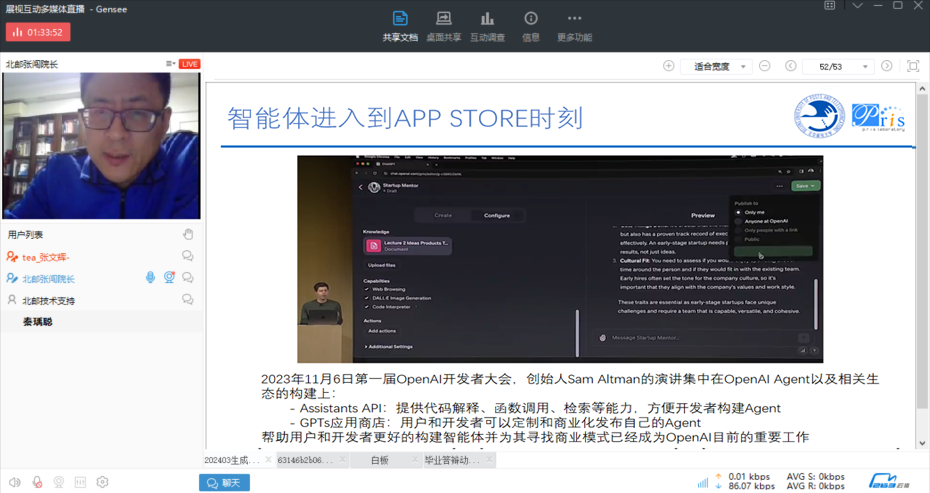This screenshot has width=930, height=493.
Task: Open the 聊天 chat button
Action: coord(224,483)
